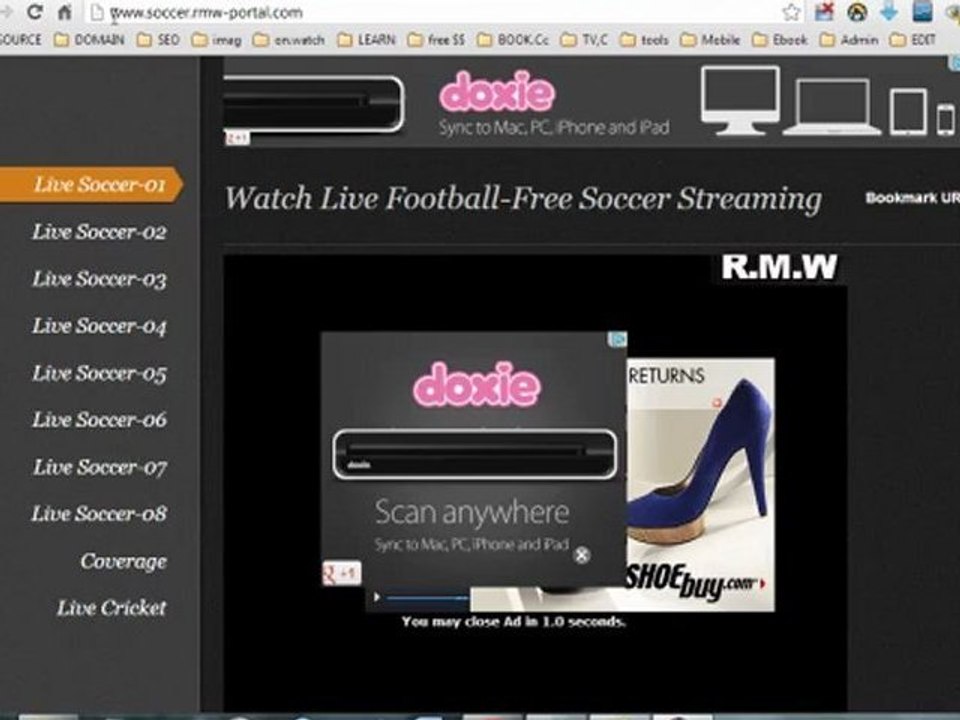Select the Live Soccer-08 channel

[x=99, y=514]
